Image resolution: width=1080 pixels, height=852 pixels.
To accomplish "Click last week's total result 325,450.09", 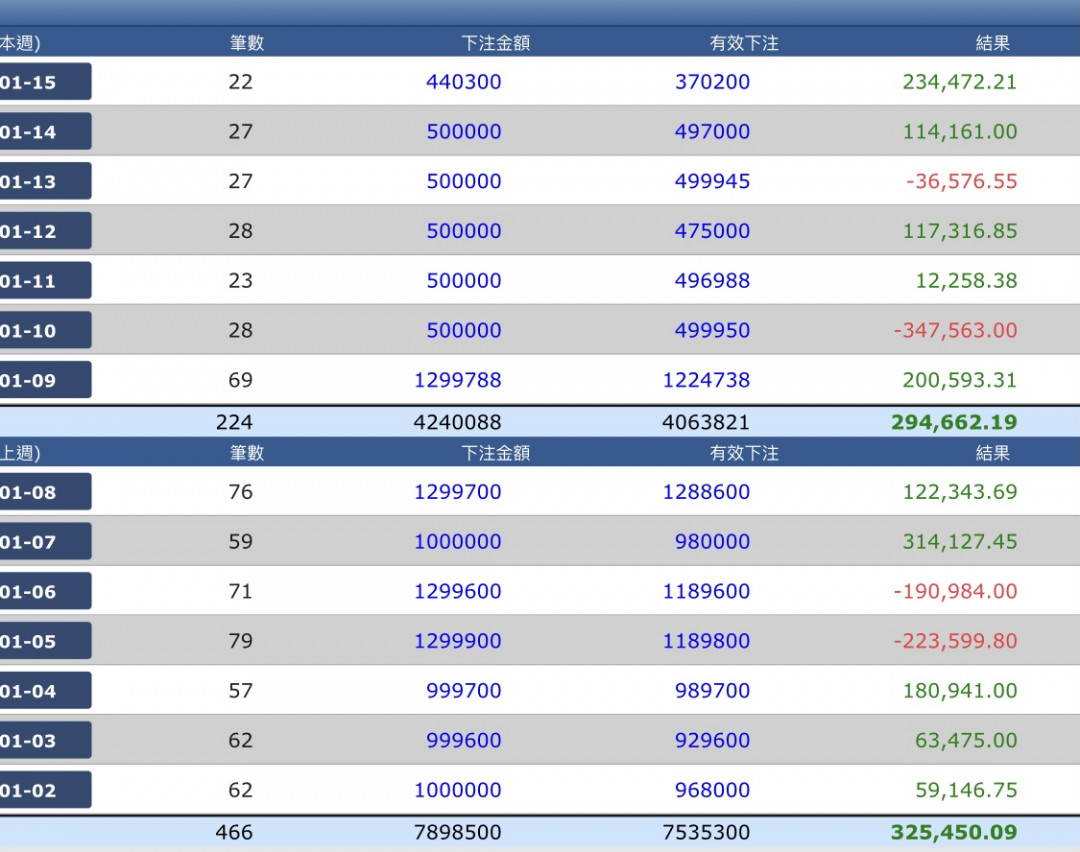I will (953, 832).
